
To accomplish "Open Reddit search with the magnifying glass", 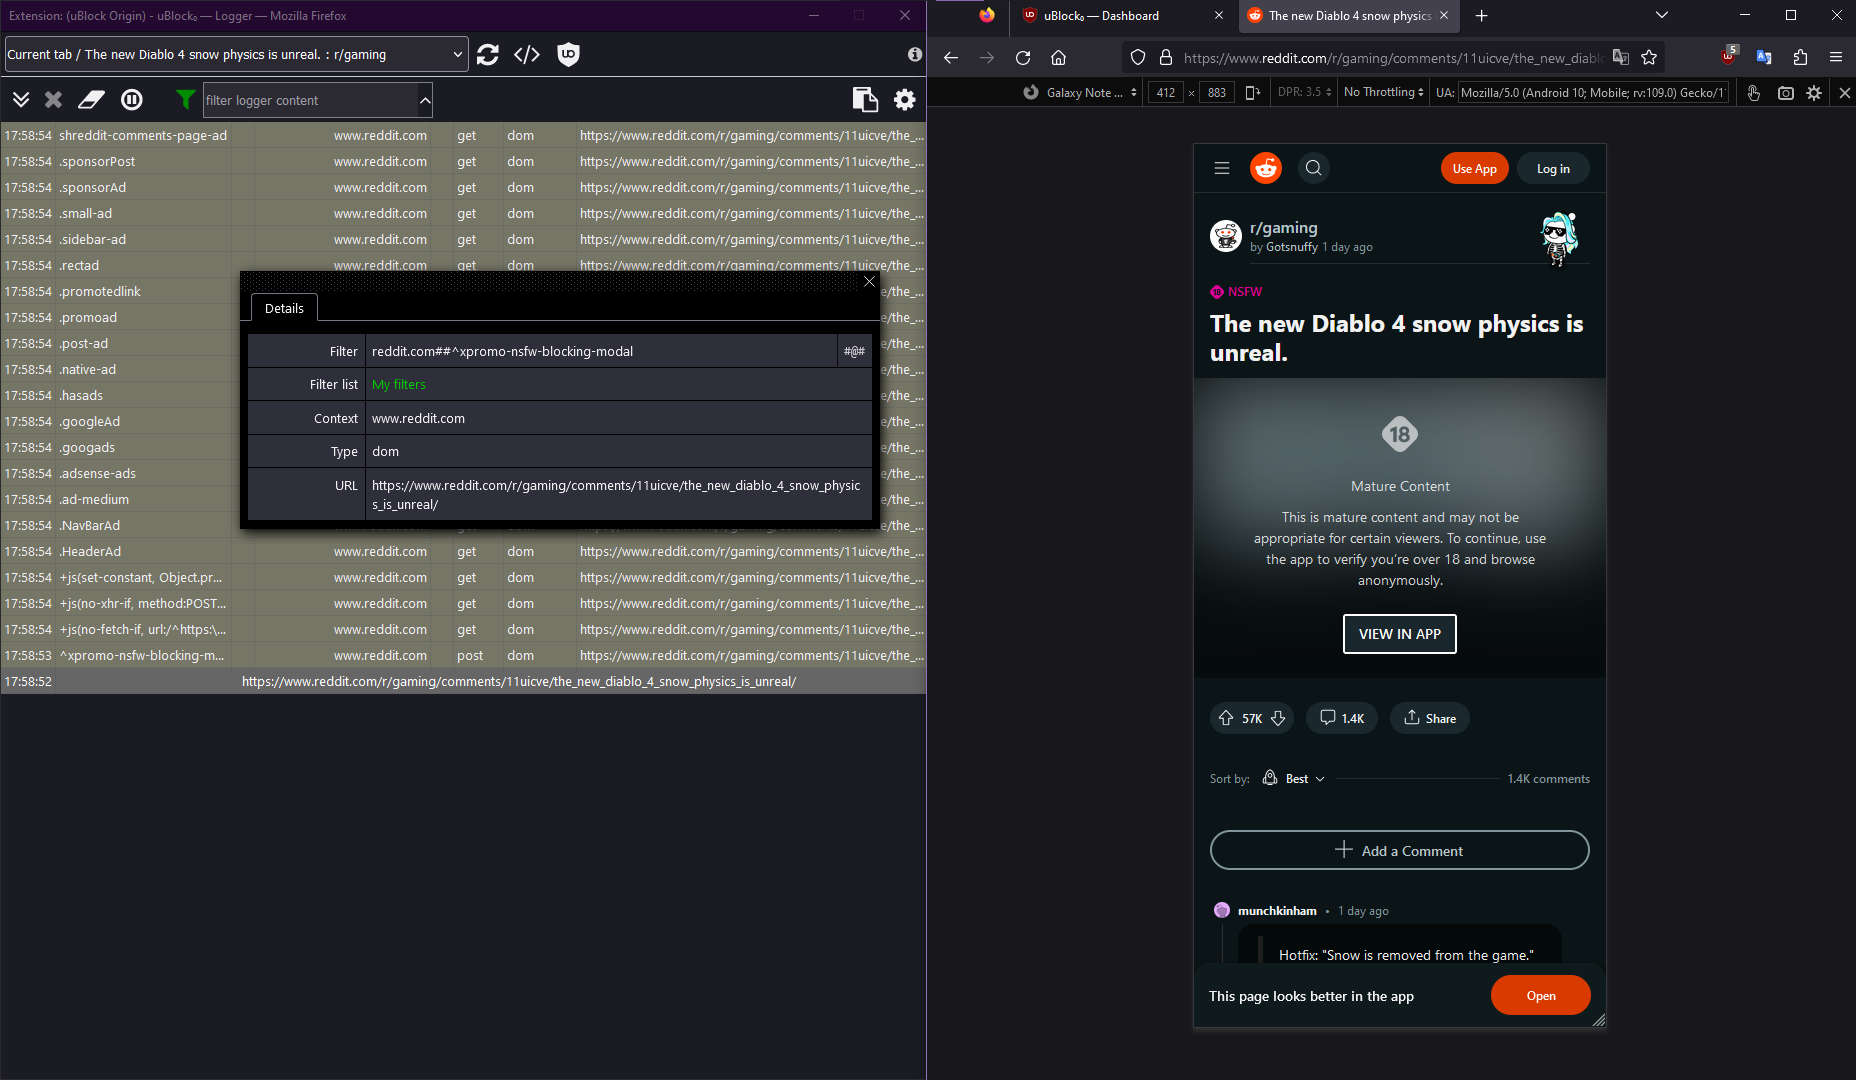I will (x=1313, y=168).
